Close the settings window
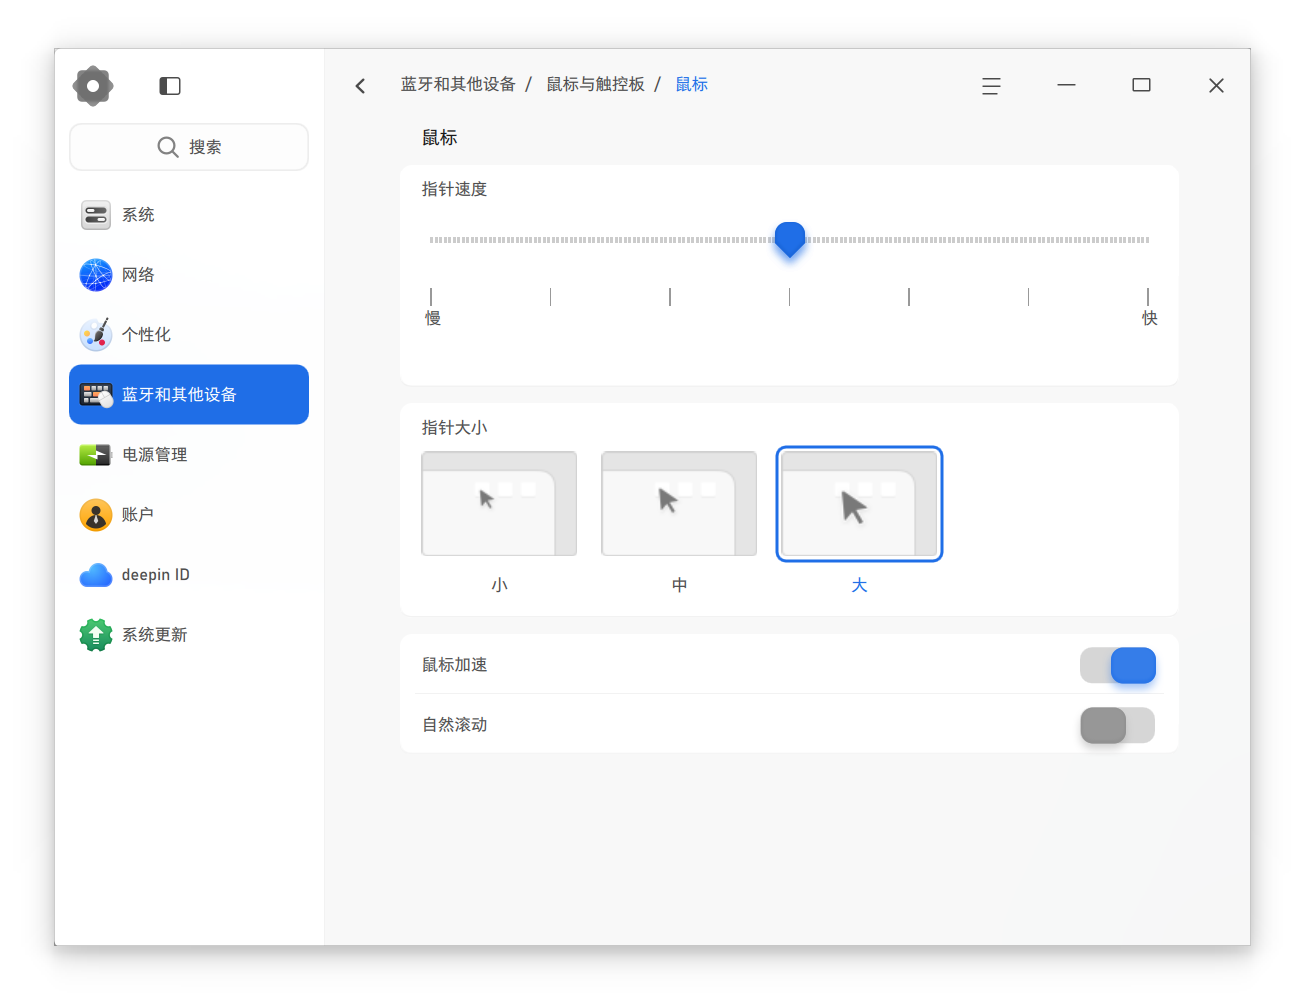1305x1006 pixels. tap(1216, 86)
